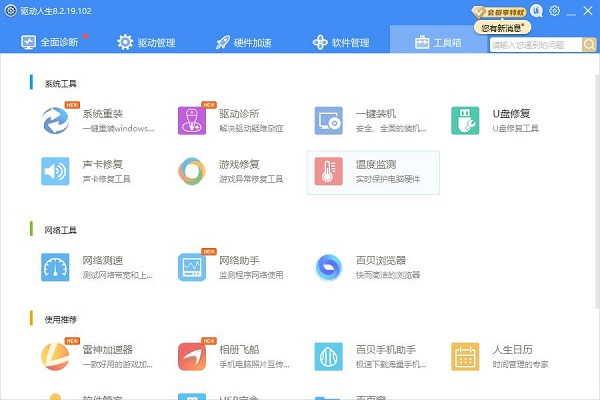Screen dimensions: 600x400
Task: Click the 网络测速 title text
Action: click(x=103, y=260)
